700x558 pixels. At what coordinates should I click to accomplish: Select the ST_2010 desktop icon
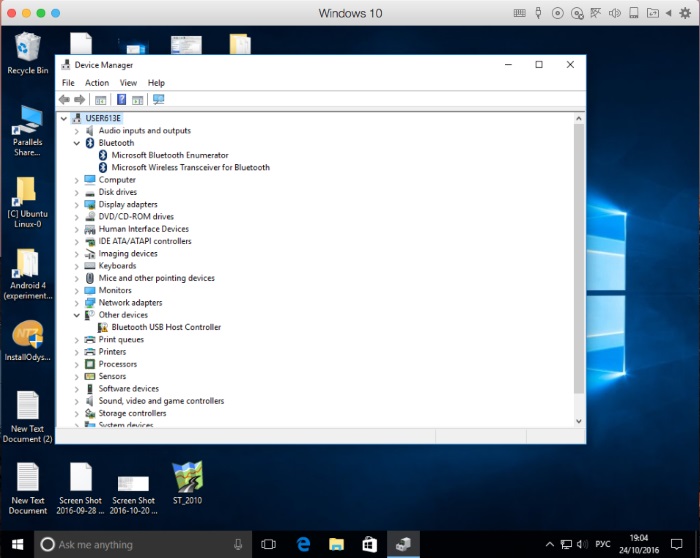pos(188,483)
